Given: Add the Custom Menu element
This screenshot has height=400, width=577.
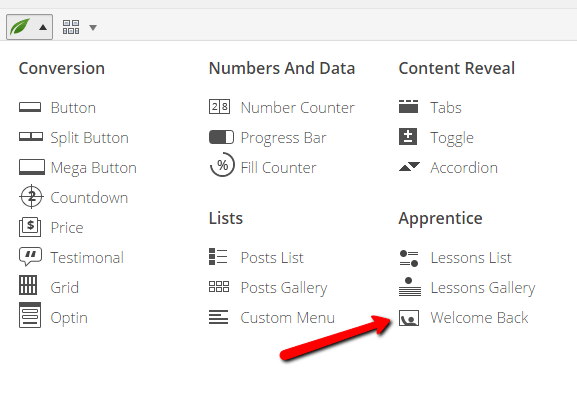Looking at the screenshot, I should pos(272,318).
